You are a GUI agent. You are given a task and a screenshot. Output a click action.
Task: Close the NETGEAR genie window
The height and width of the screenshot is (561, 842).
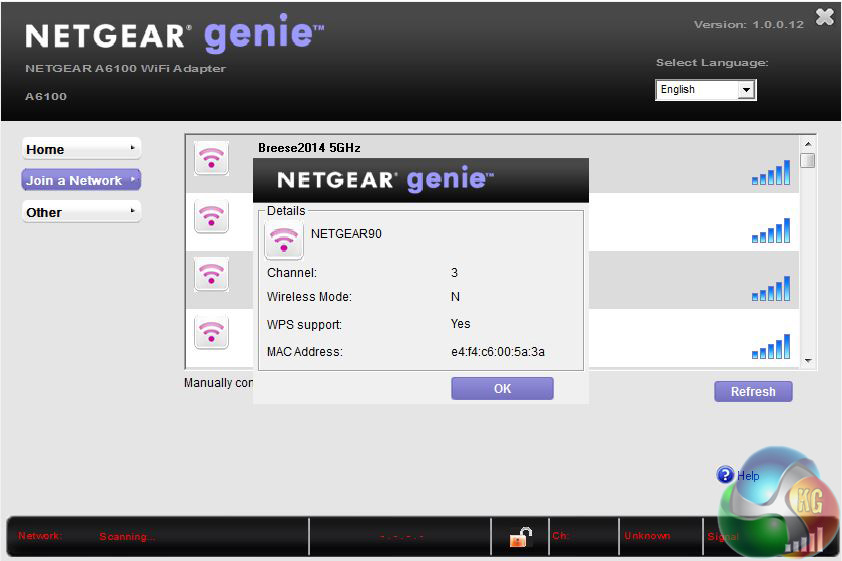point(825,17)
